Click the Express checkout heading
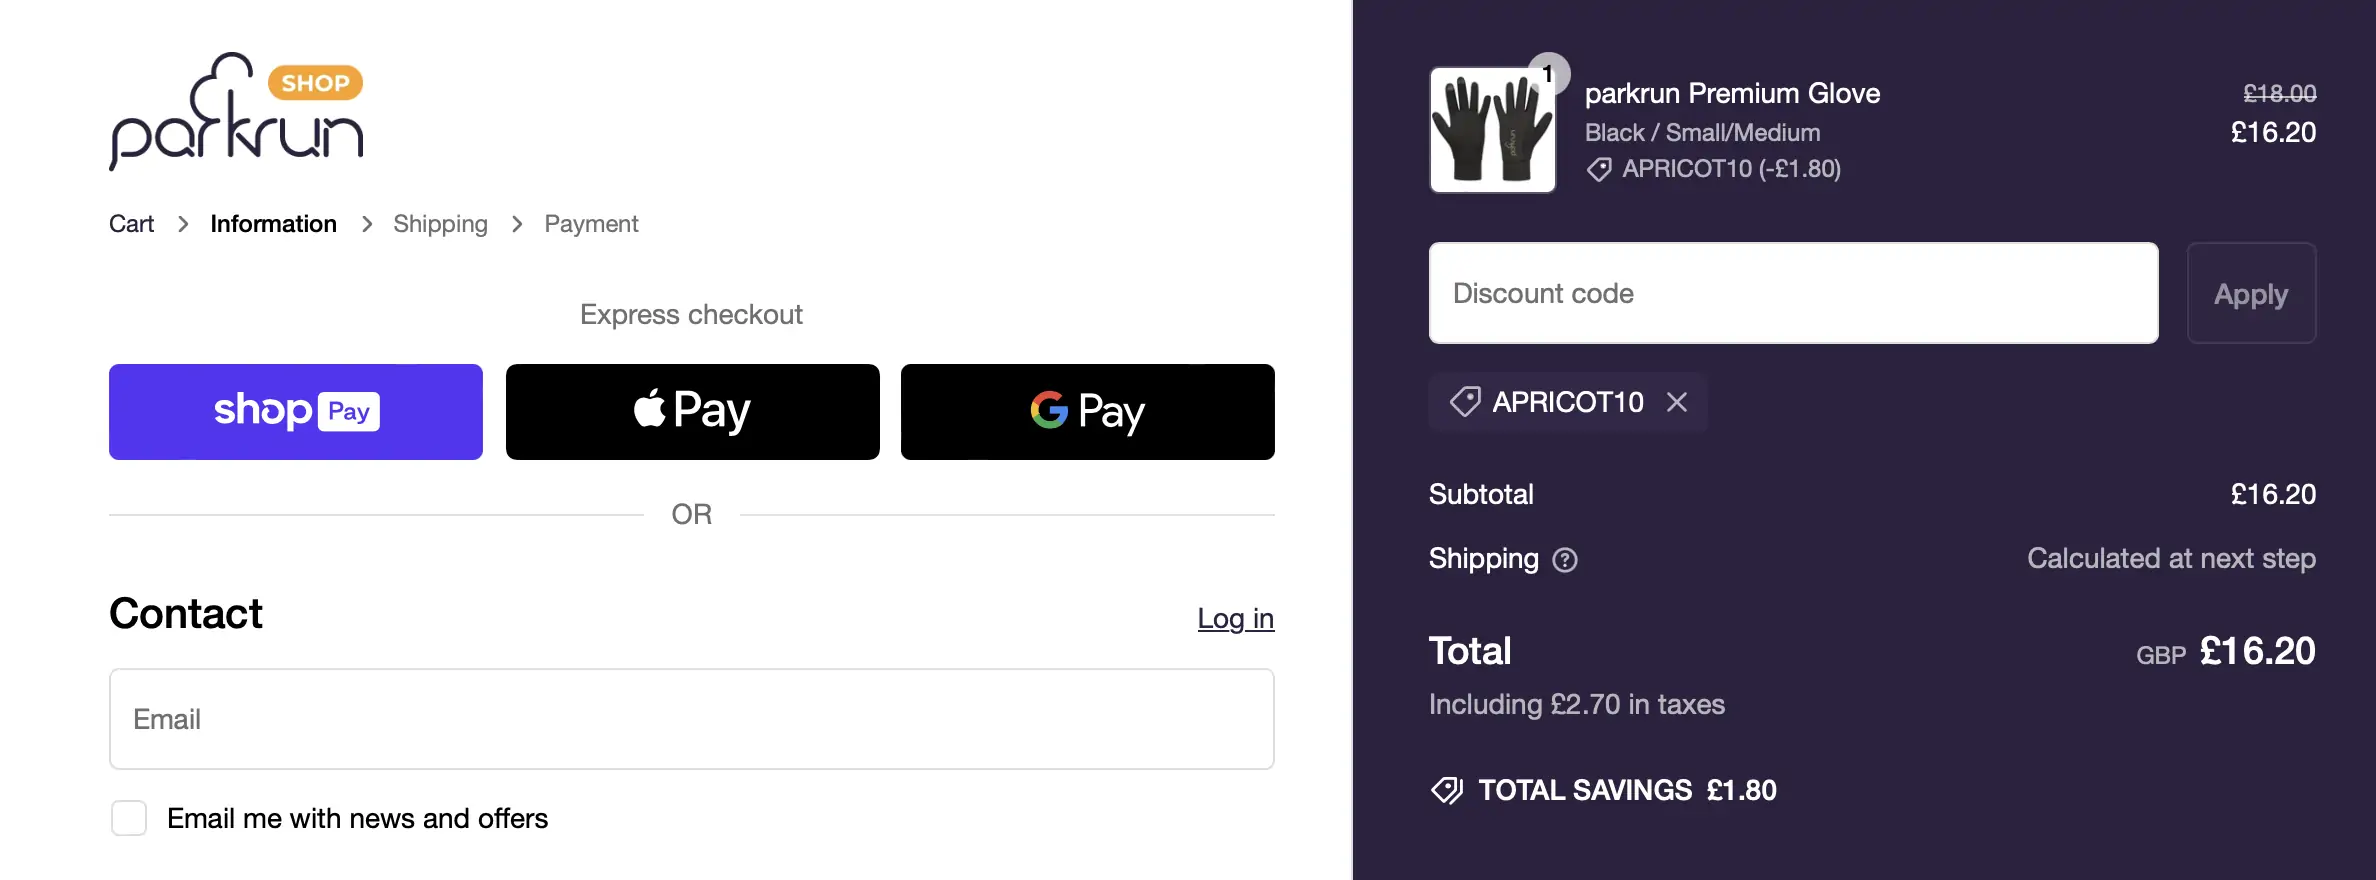 point(691,314)
